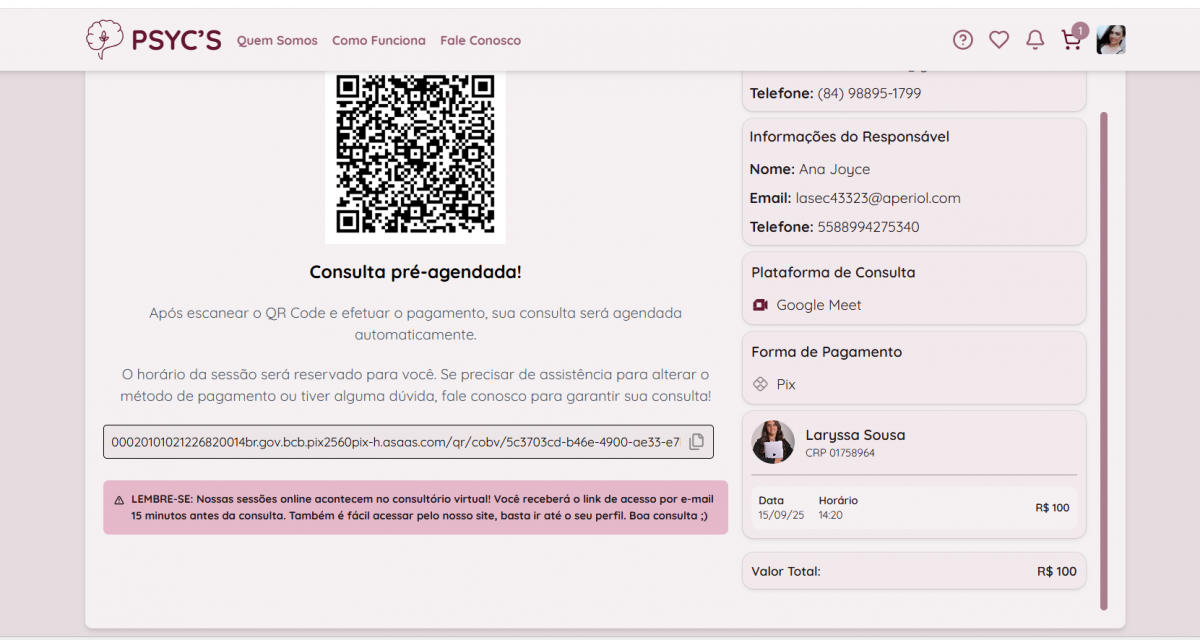Click the Pix payment icon

click(760, 384)
